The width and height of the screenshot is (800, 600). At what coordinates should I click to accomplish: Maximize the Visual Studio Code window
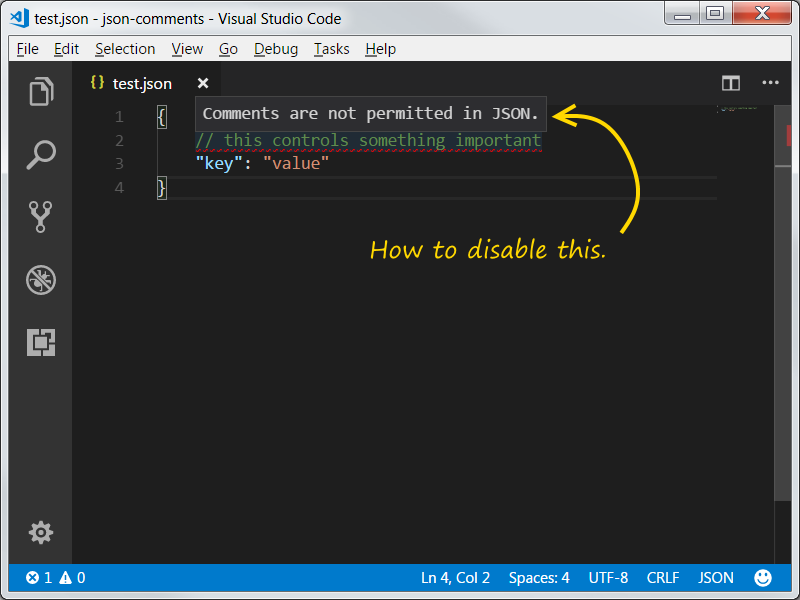tap(715, 13)
